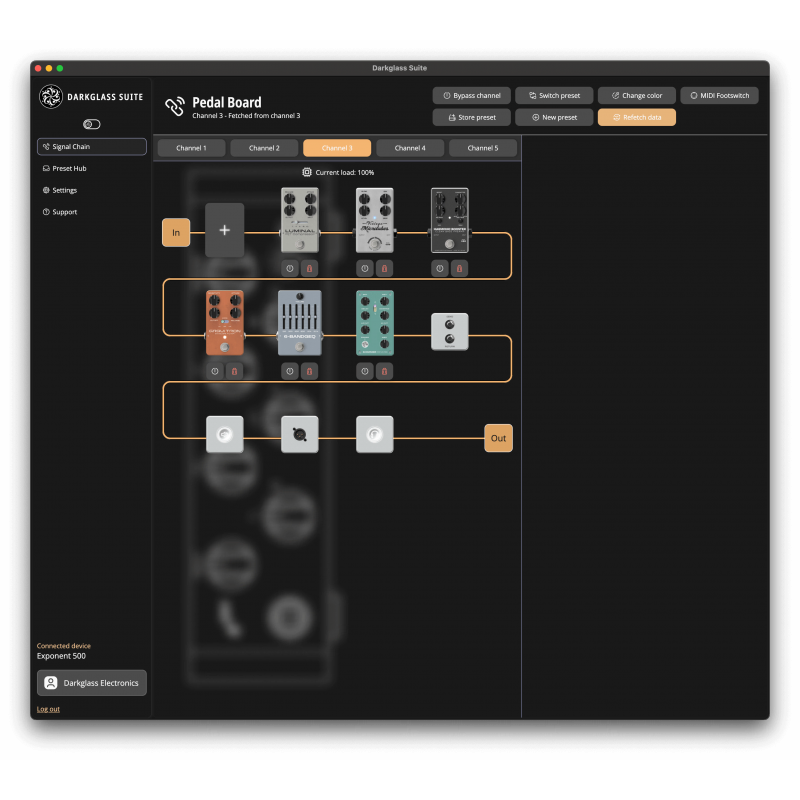Switch to the Channel 1 tab

tap(191, 148)
